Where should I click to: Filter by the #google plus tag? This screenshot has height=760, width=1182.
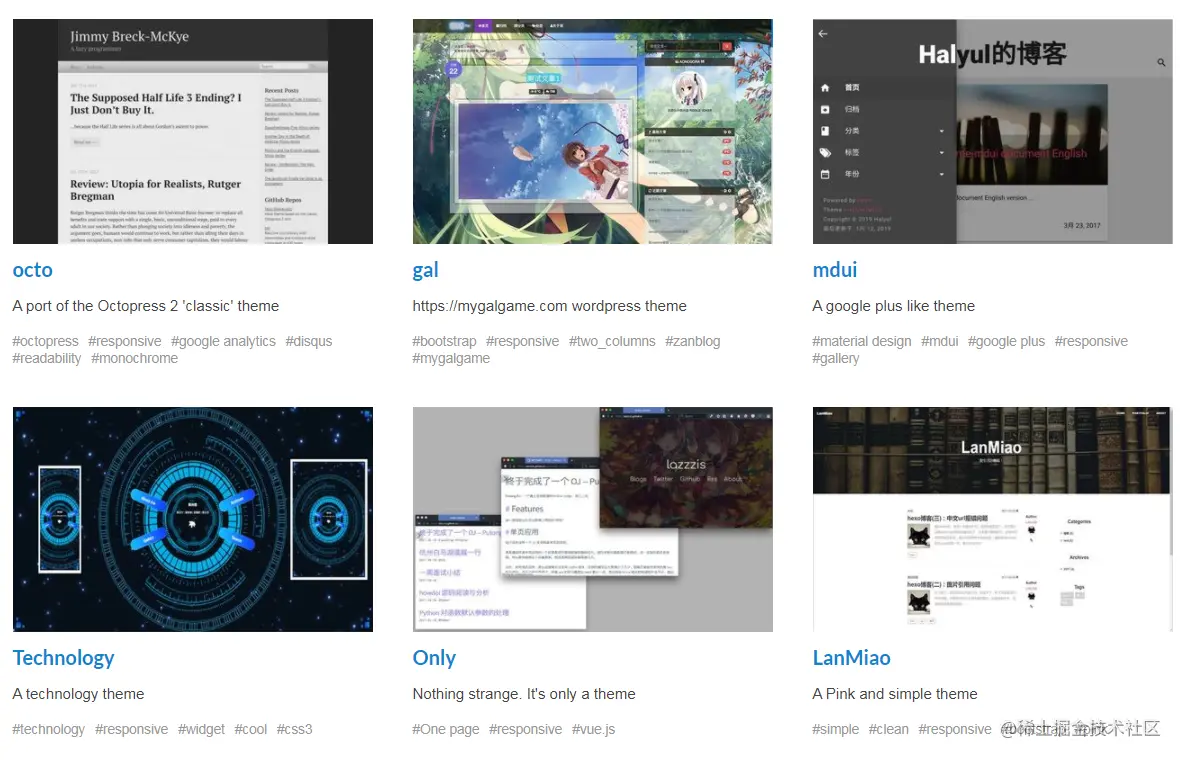[1006, 342]
